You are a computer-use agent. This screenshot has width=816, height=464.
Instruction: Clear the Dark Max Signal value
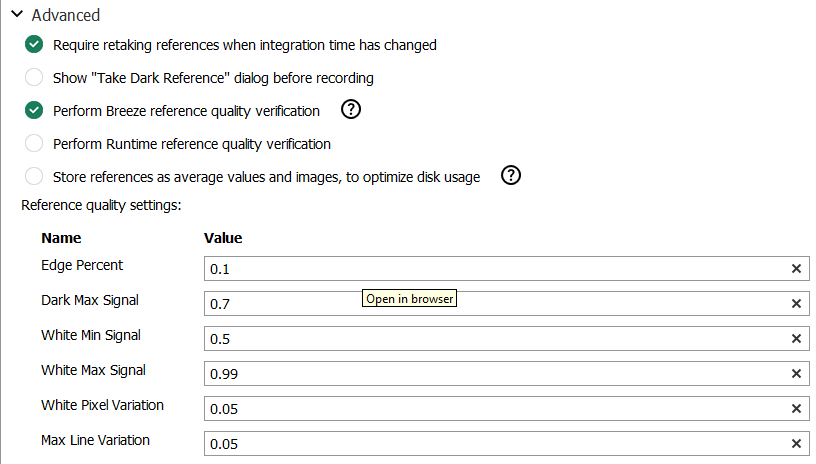point(796,304)
